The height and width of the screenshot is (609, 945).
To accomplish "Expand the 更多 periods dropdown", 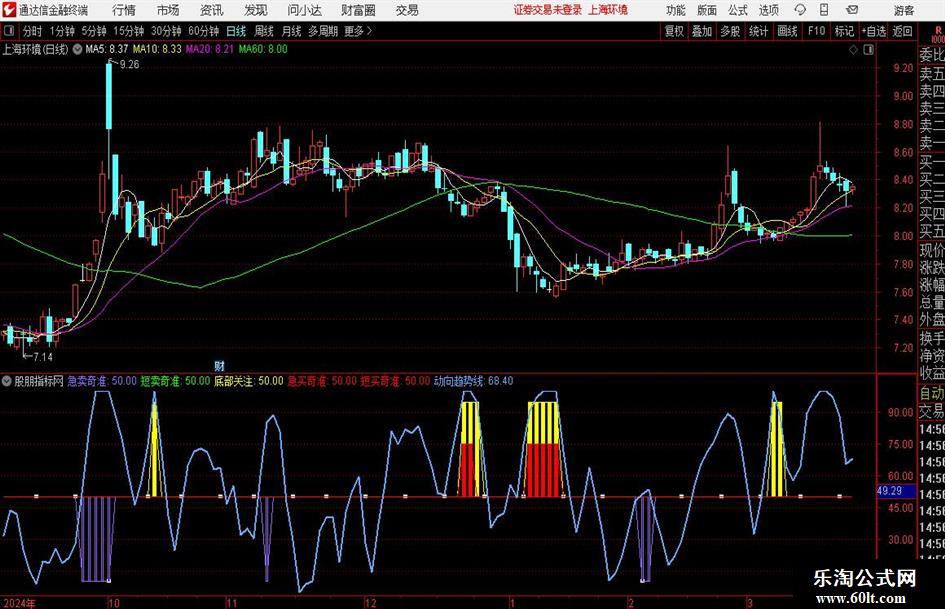I will (358, 31).
